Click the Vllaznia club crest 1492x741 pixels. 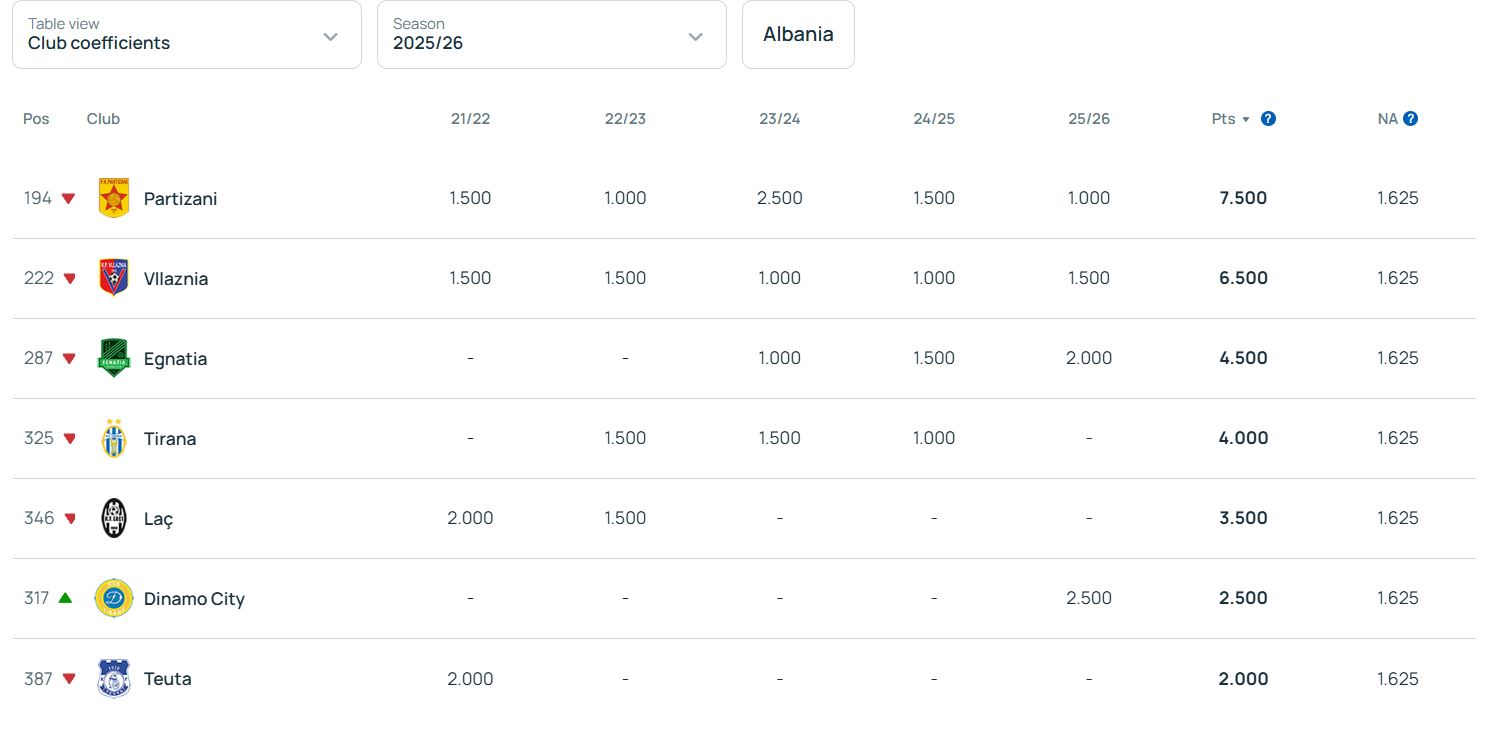click(x=114, y=278)
